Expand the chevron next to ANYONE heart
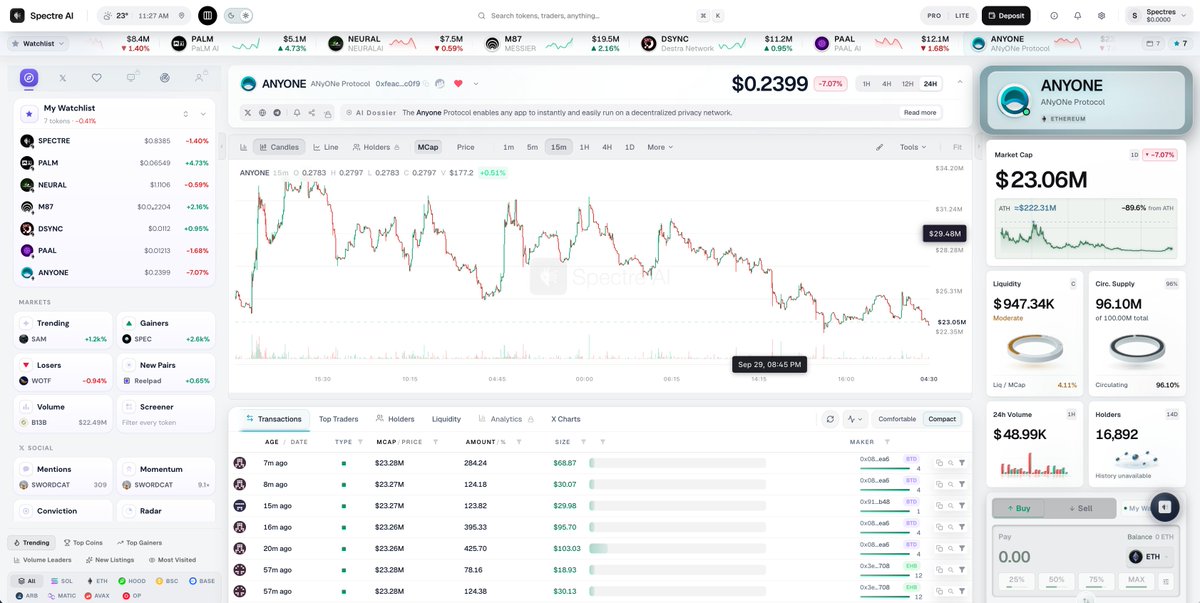The height and width of the screenshot is (603, 1200). [475, 84]
